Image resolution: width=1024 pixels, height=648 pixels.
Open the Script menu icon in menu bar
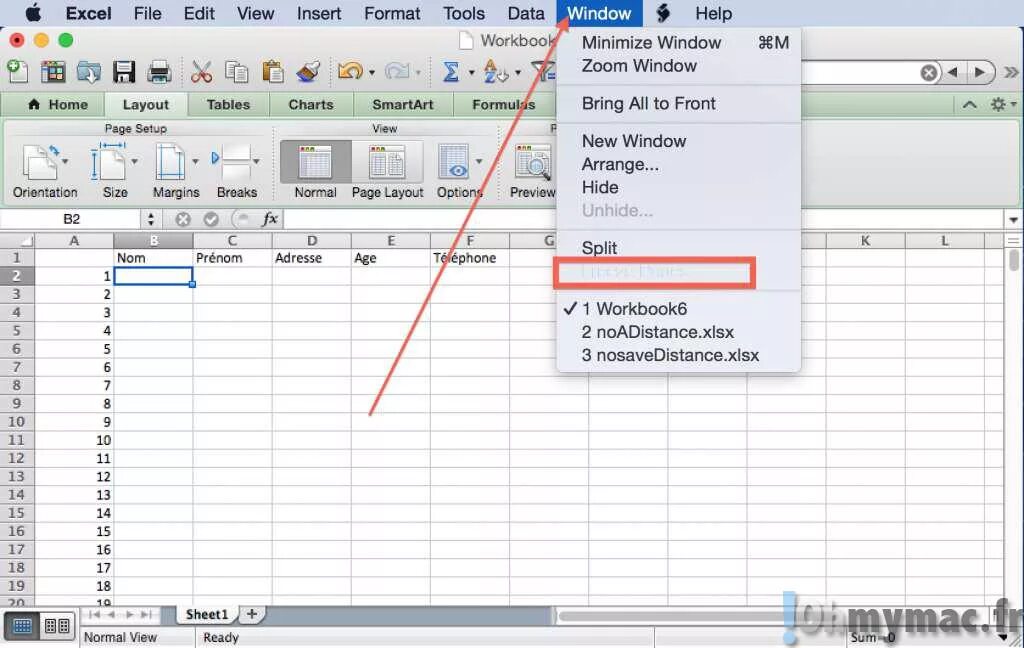coord(664,13)
